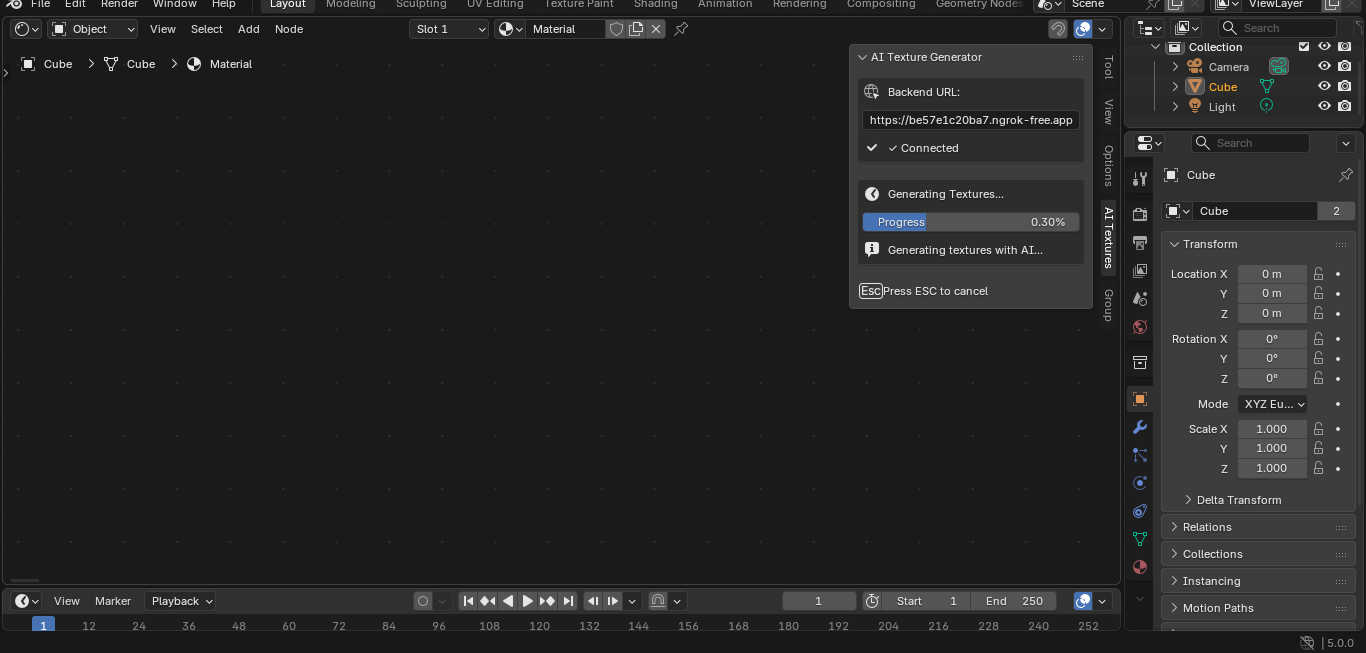Open the Node menu in editor header

(x=289, y=29)
